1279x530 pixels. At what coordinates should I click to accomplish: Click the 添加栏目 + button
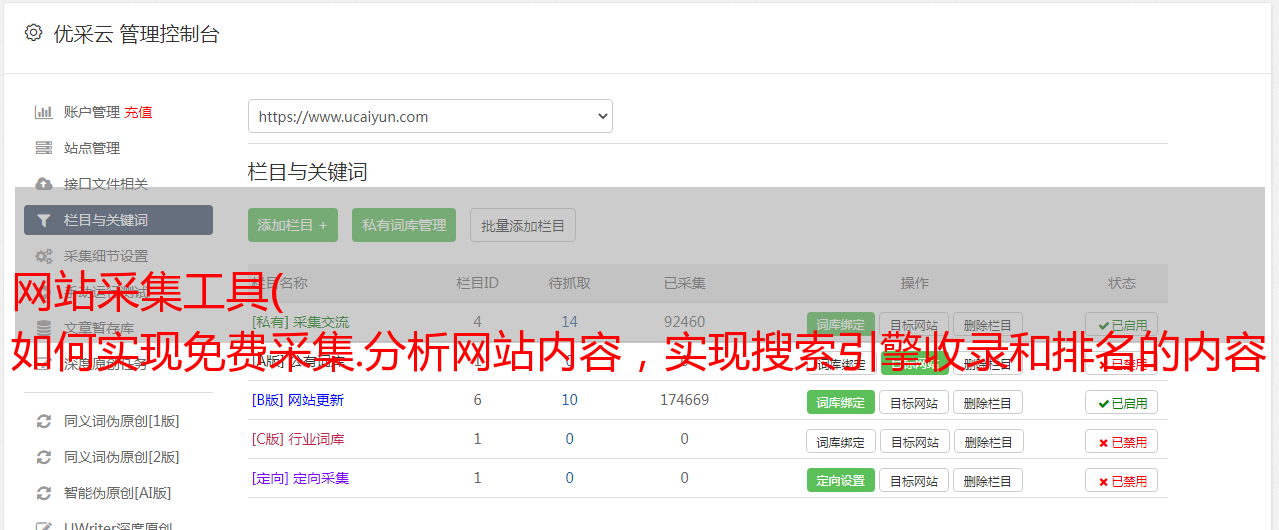click(293, 225)
